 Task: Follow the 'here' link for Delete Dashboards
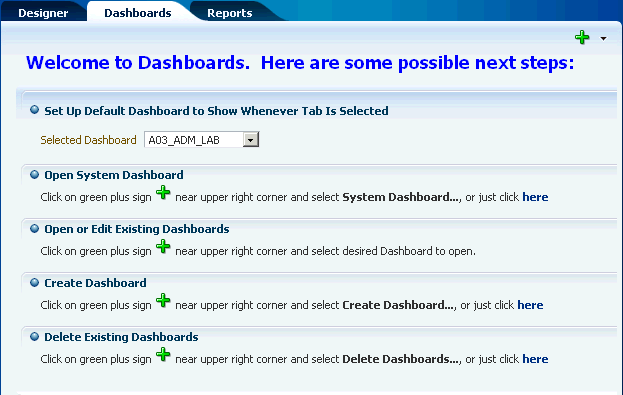[x=535, y=359]
